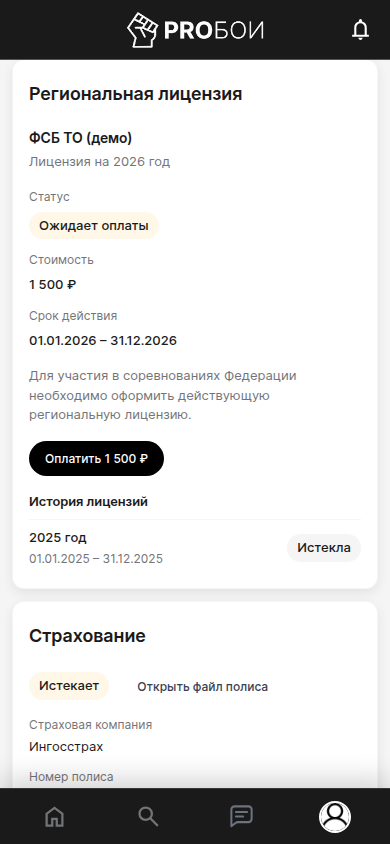Click the PROБОИ fist logo
This screenshot has width=390, height=844.
pyautogui.click(x=143, y=30)
